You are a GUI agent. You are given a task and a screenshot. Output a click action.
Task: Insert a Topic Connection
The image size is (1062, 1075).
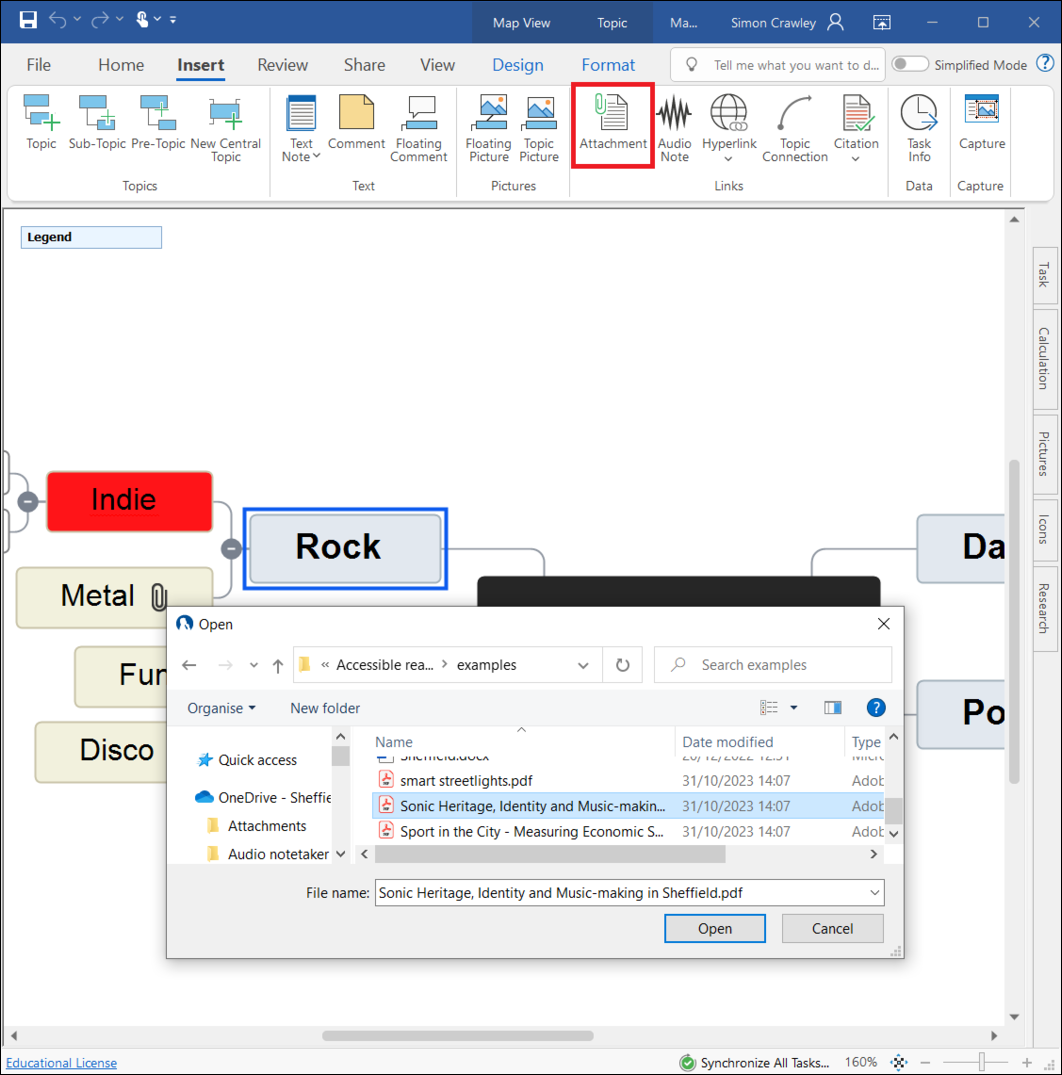coord(794,115)
